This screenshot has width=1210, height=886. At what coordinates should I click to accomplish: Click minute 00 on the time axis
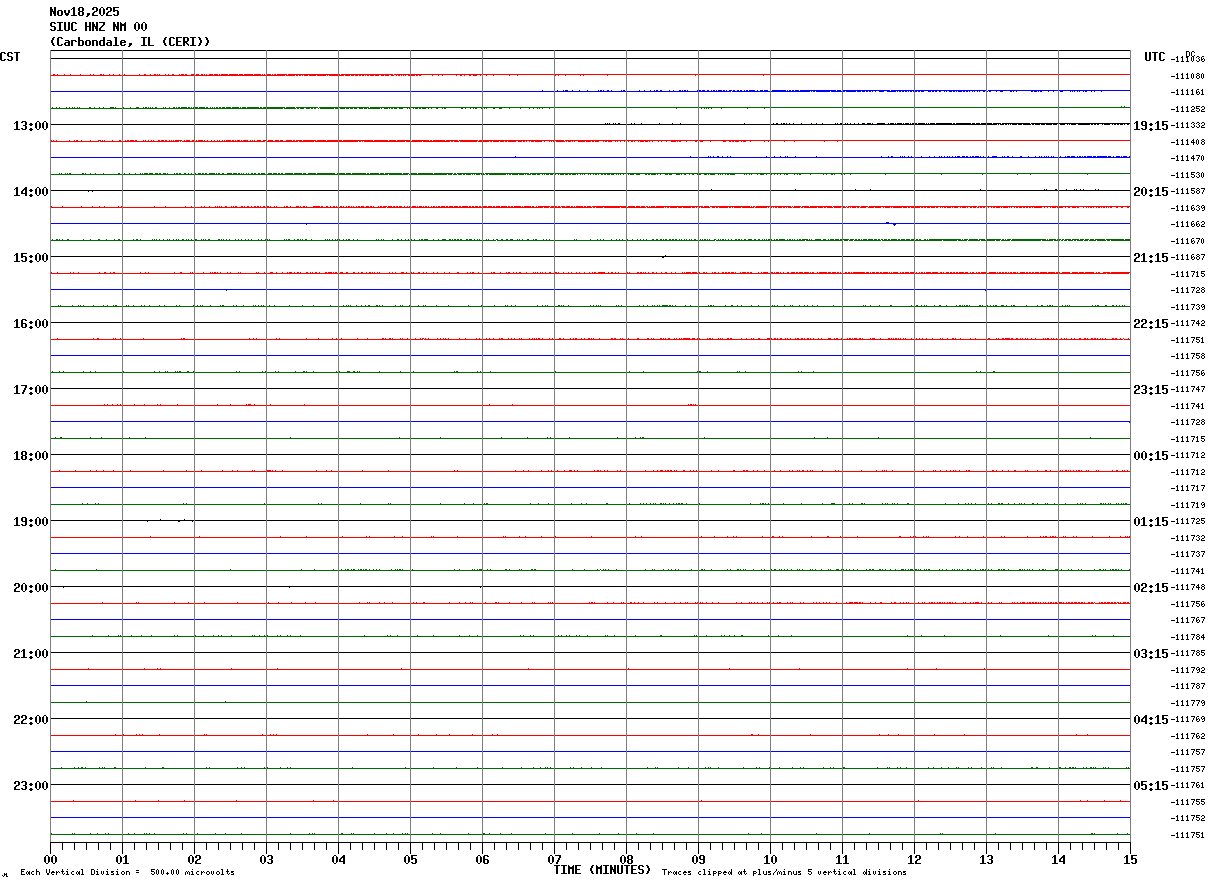coord(50,859)
